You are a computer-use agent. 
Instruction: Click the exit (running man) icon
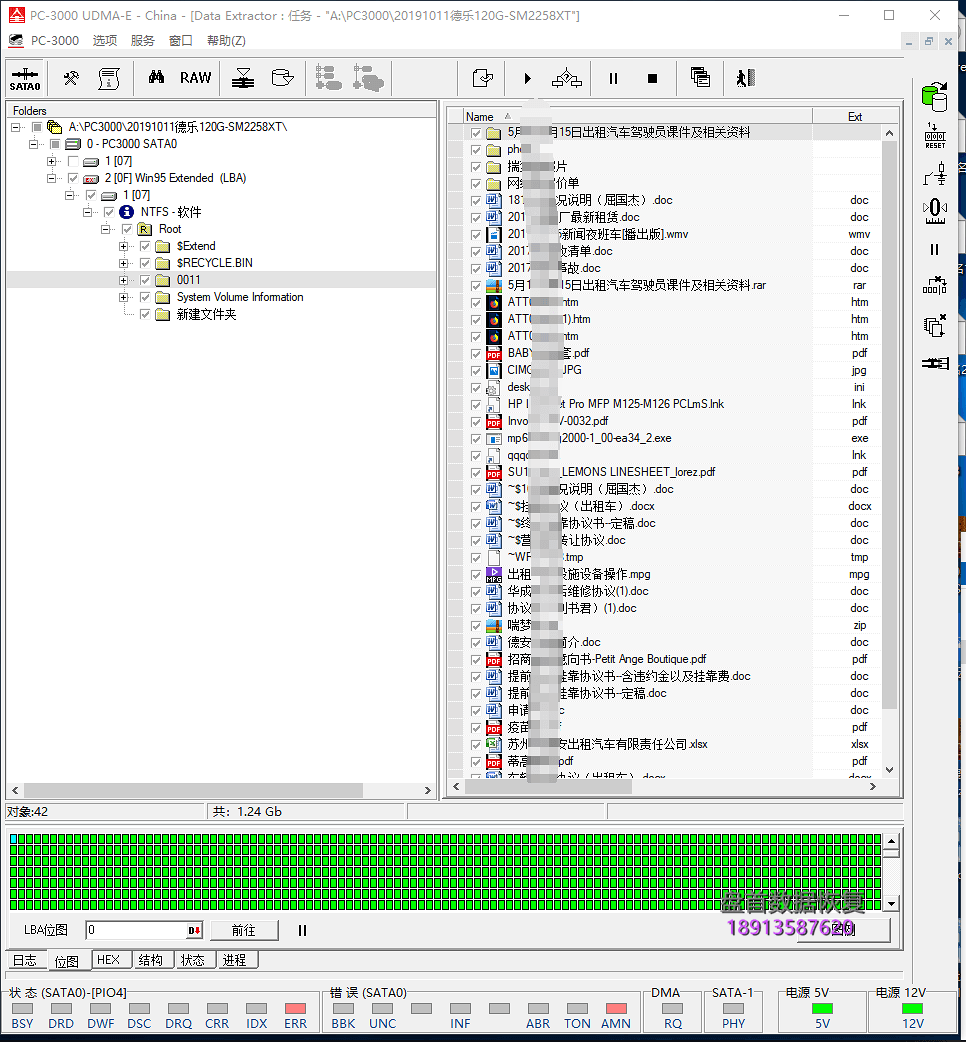point(746,78)
